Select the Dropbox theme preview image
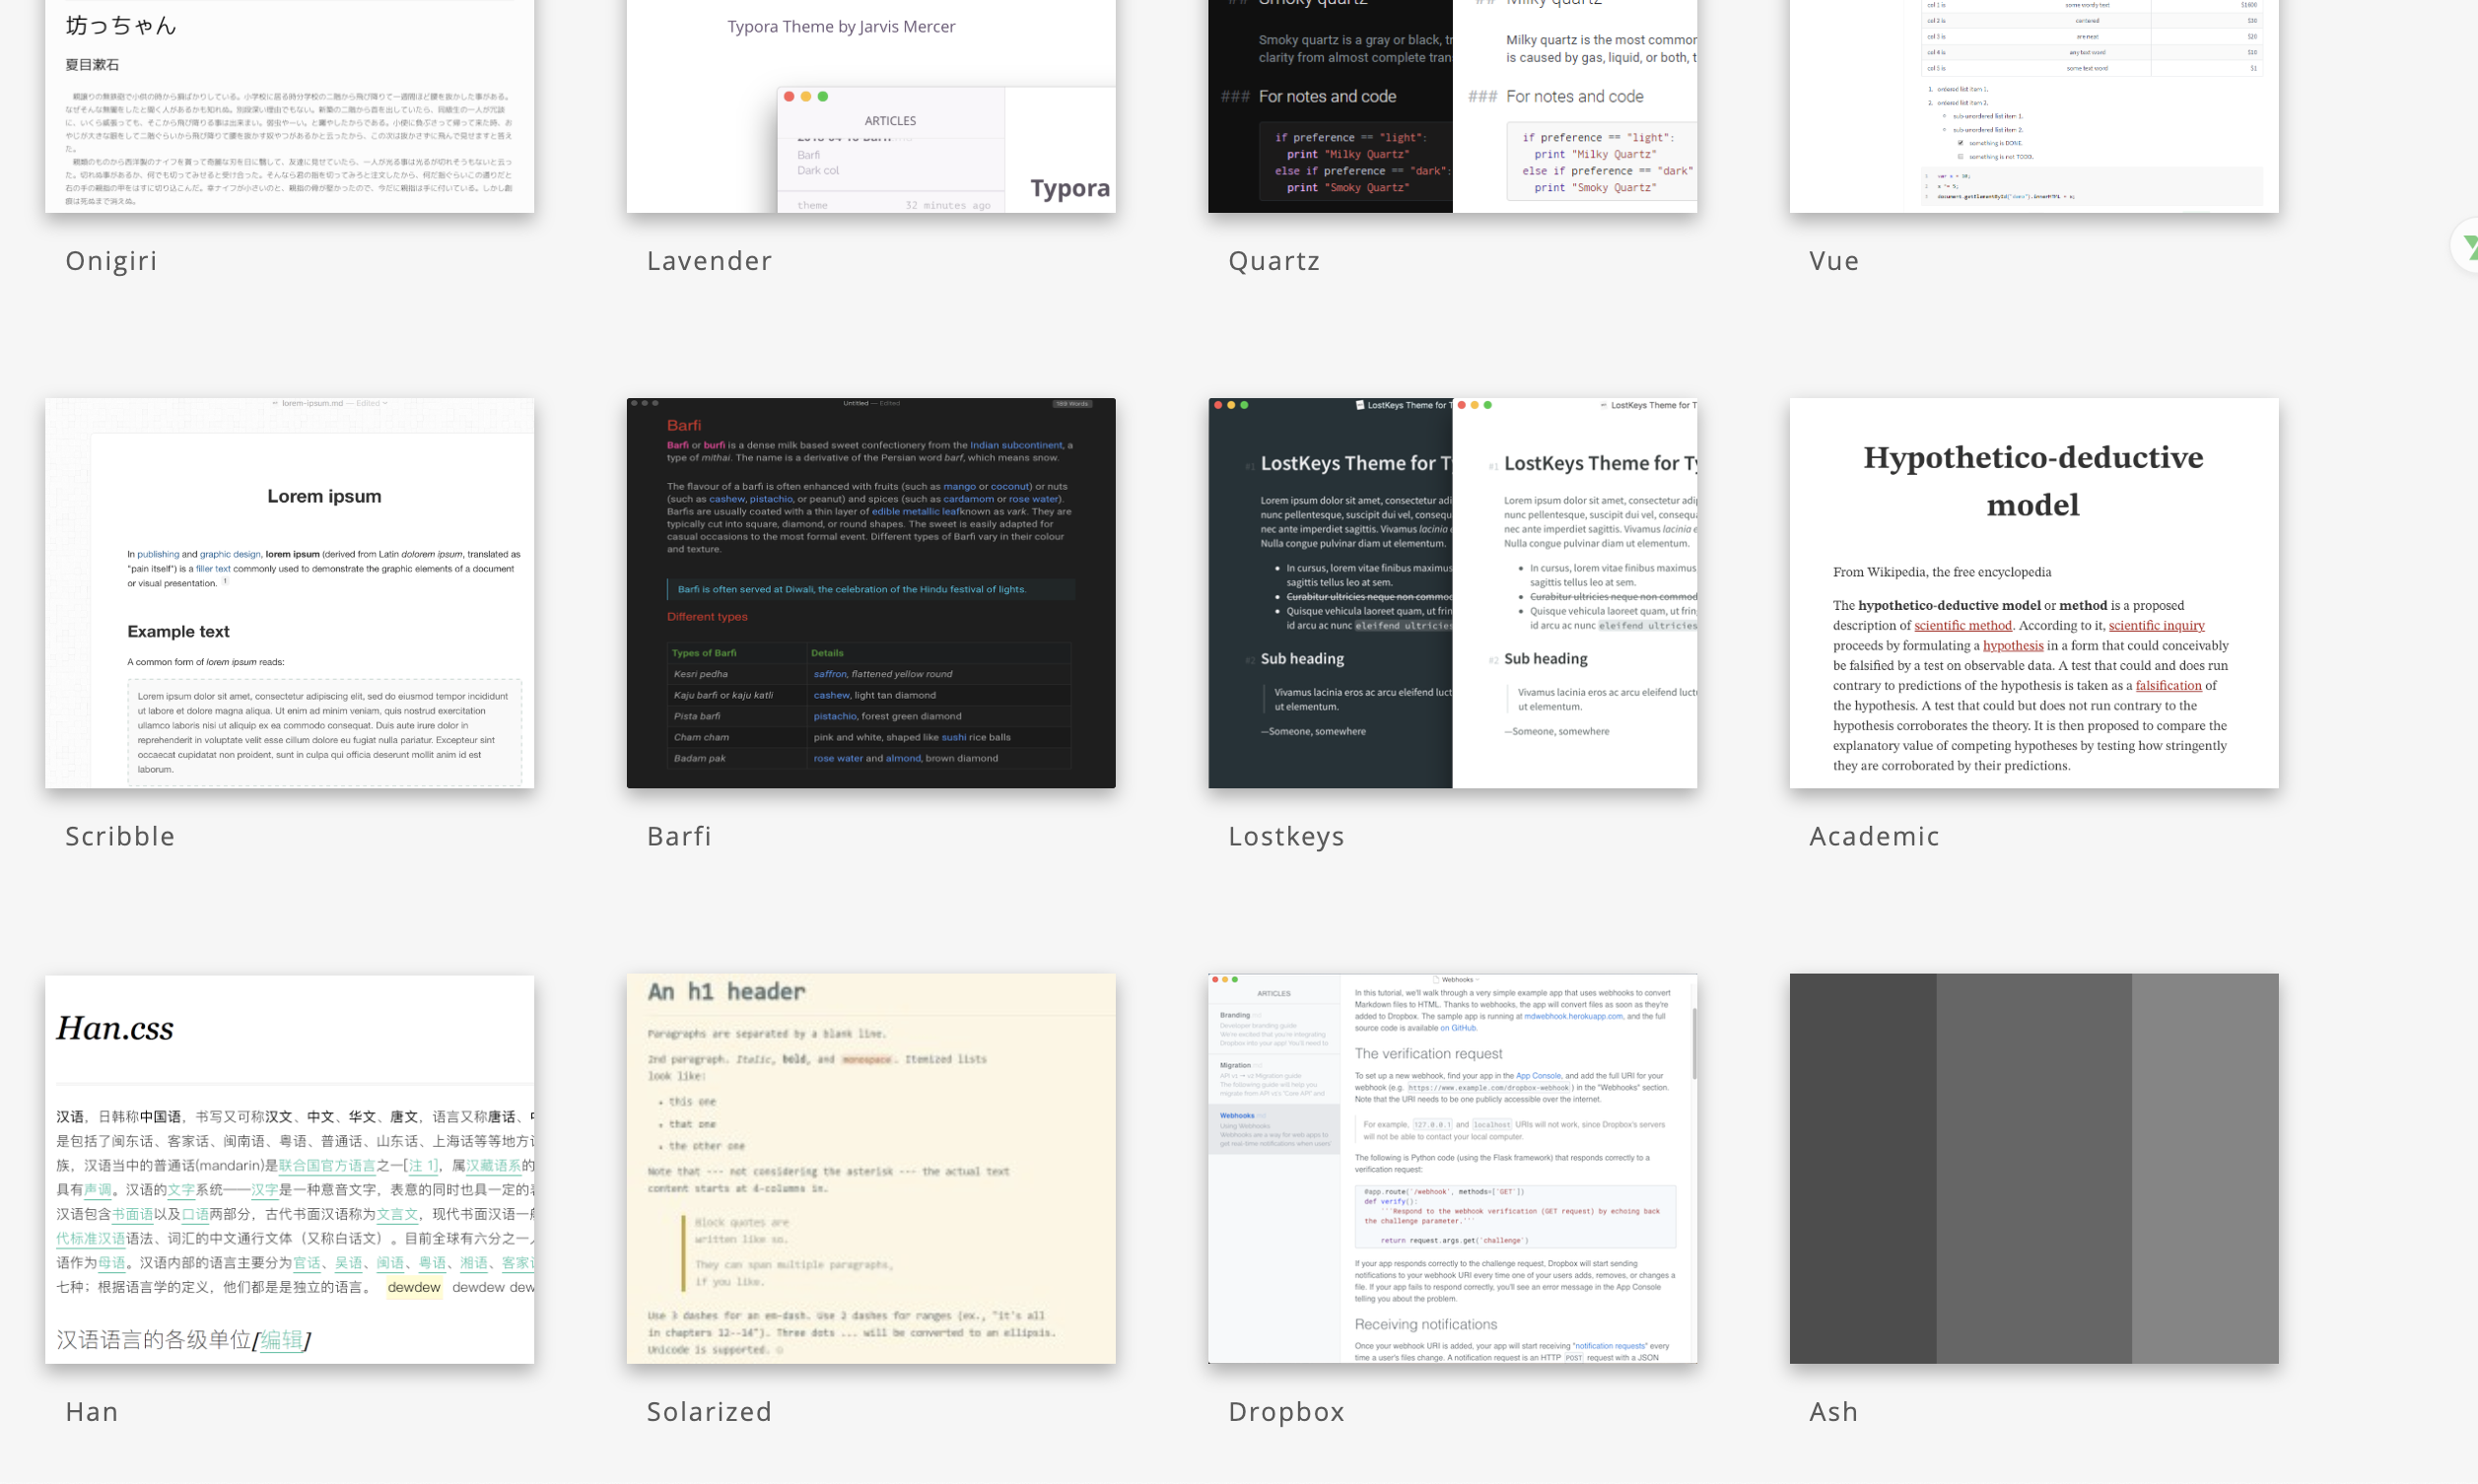 point(1452,1168)
